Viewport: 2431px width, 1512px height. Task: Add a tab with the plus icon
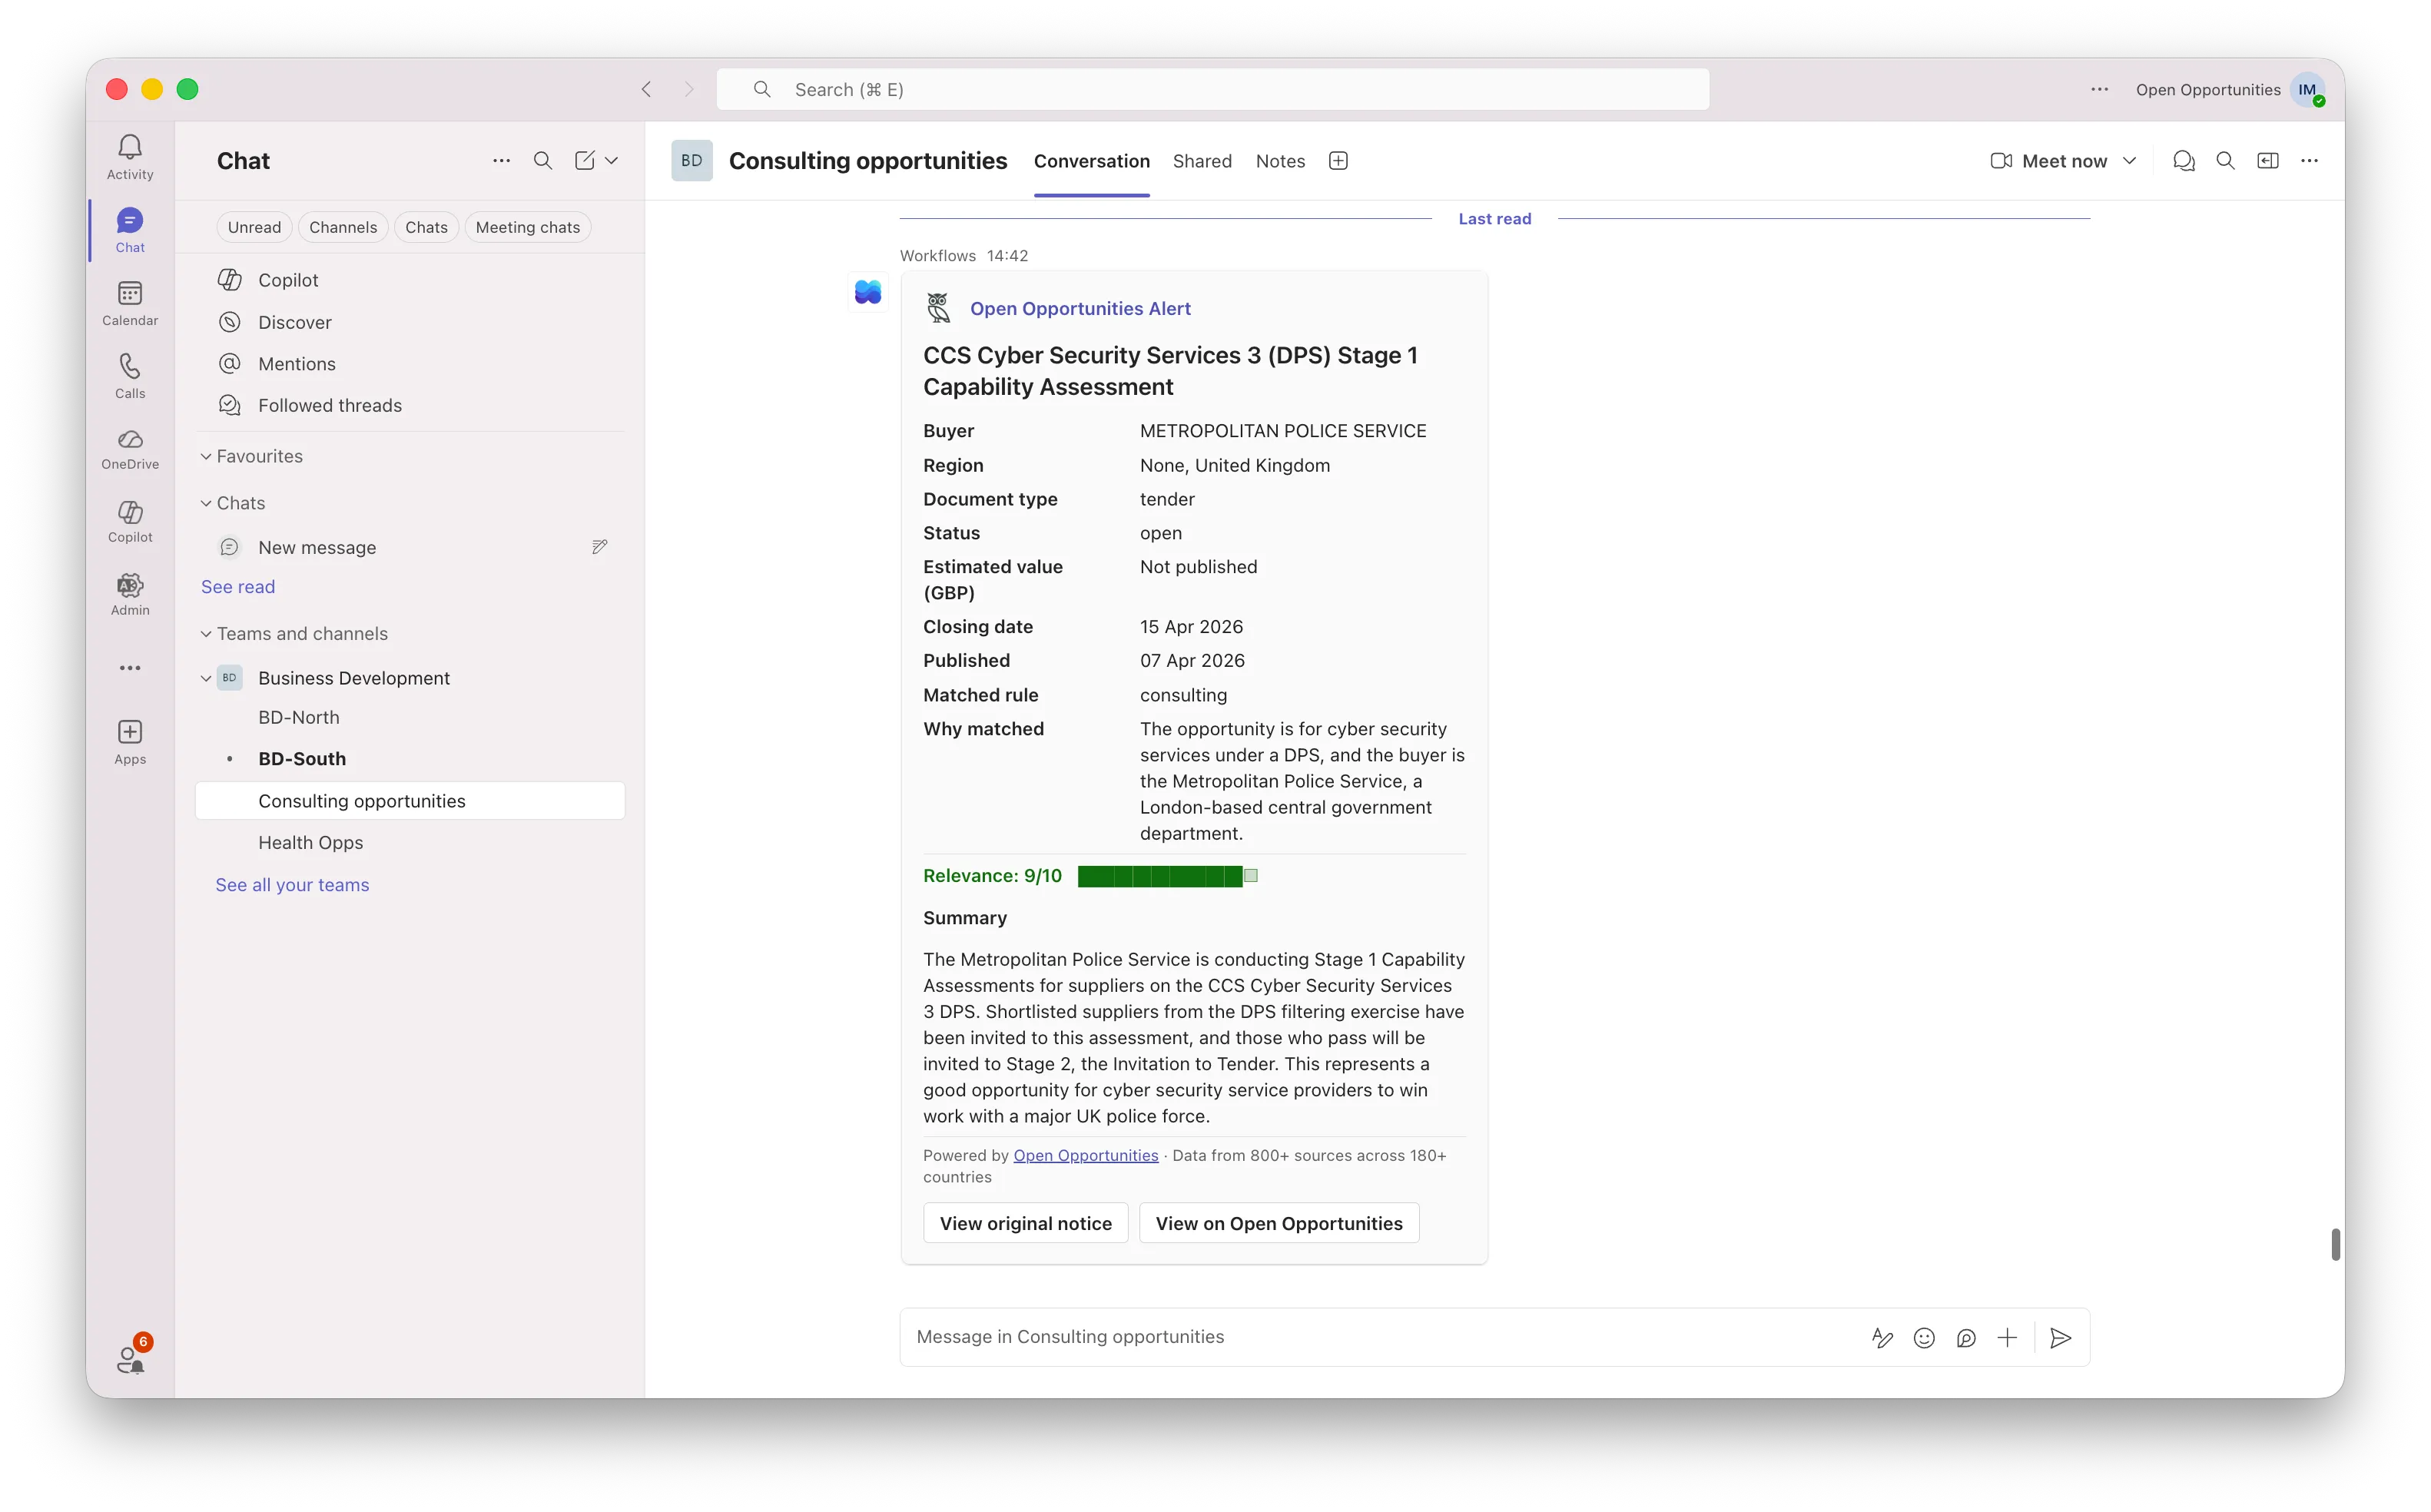point(1338,161)
